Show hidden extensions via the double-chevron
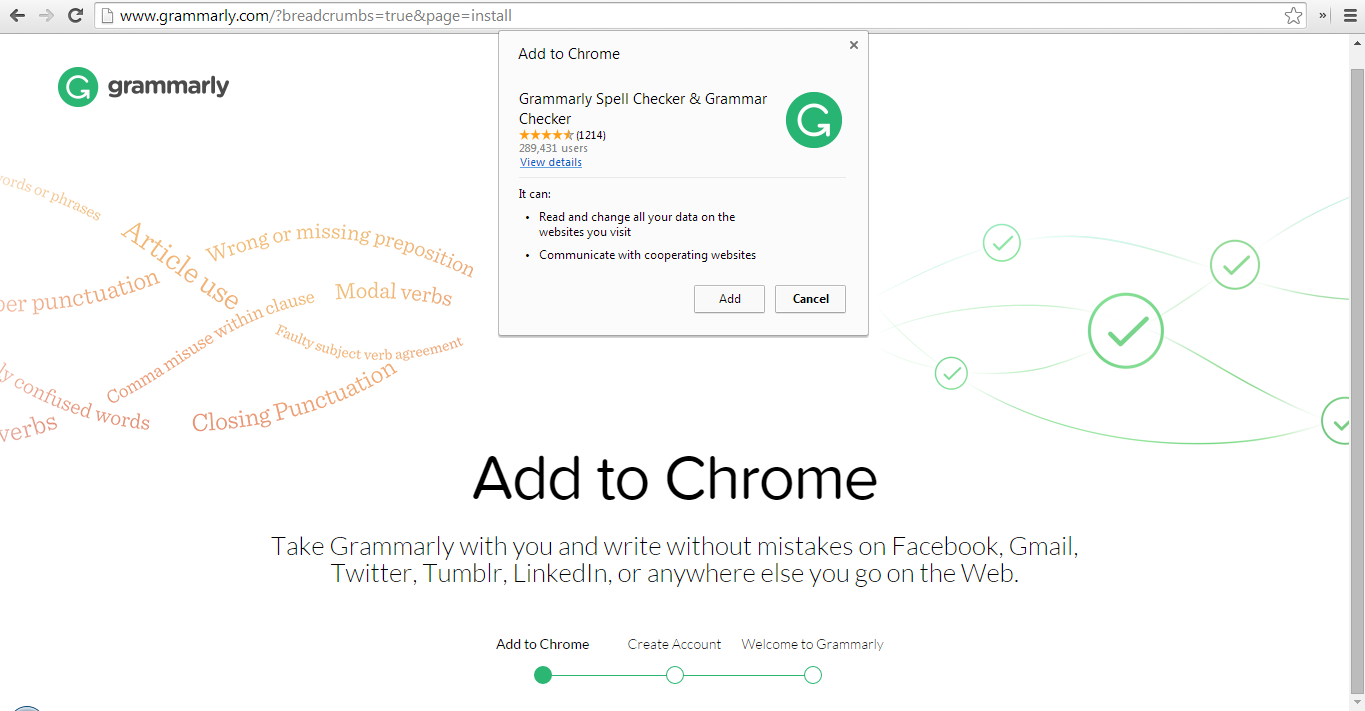 [1323, 16]
